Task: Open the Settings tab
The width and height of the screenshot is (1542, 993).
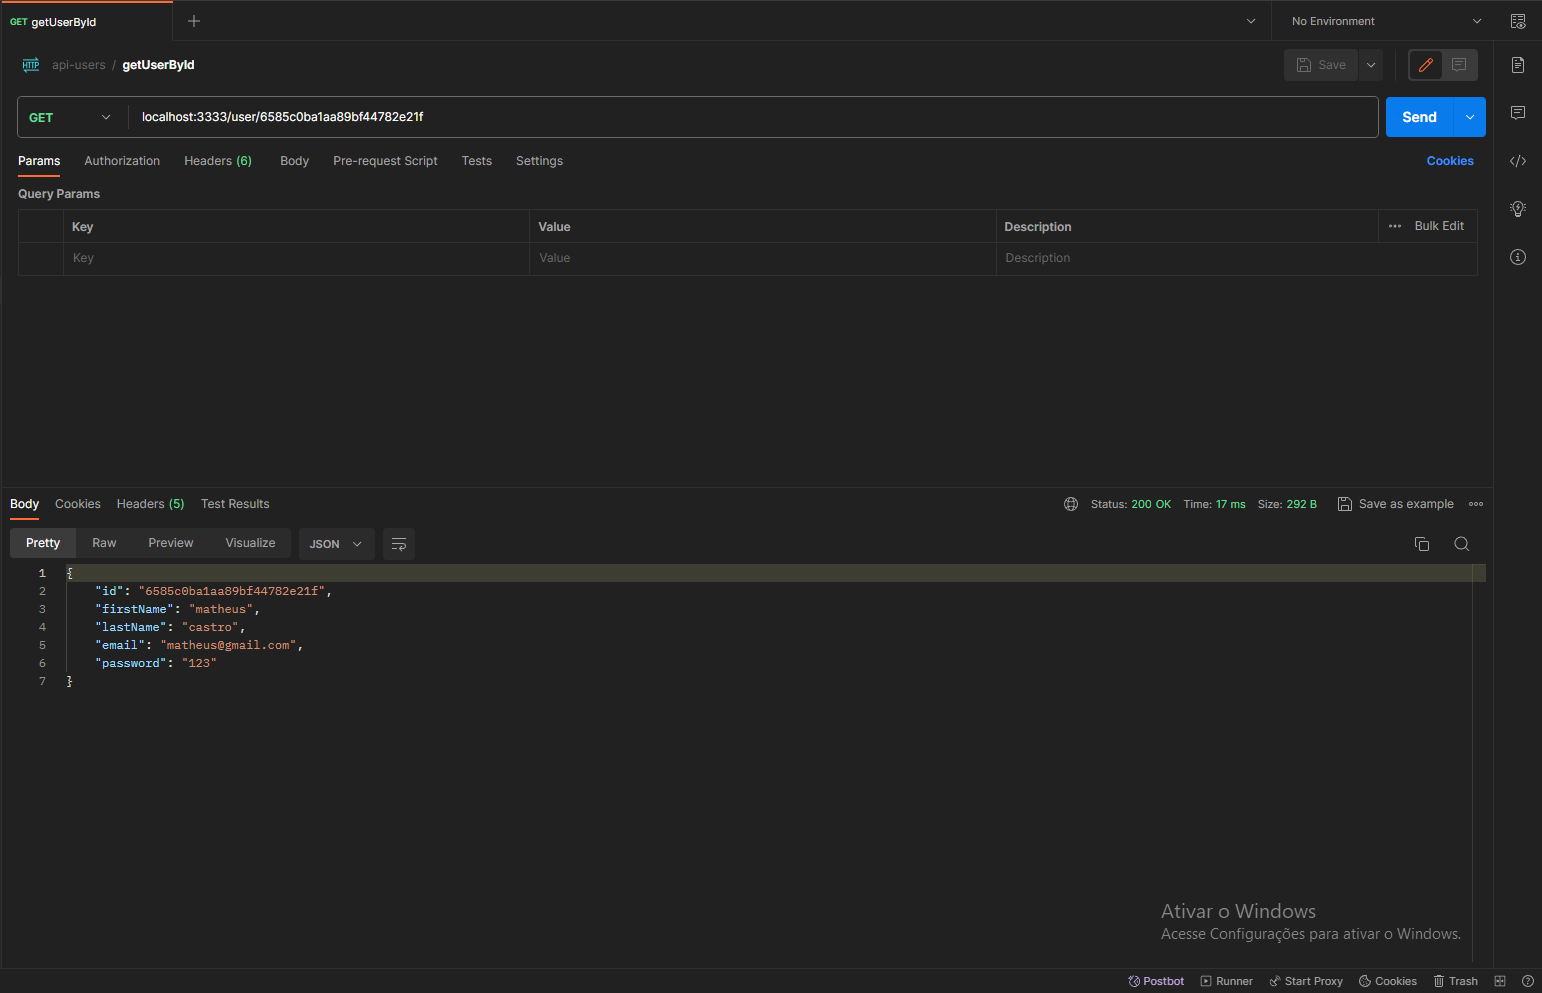Action: [539, 161]
